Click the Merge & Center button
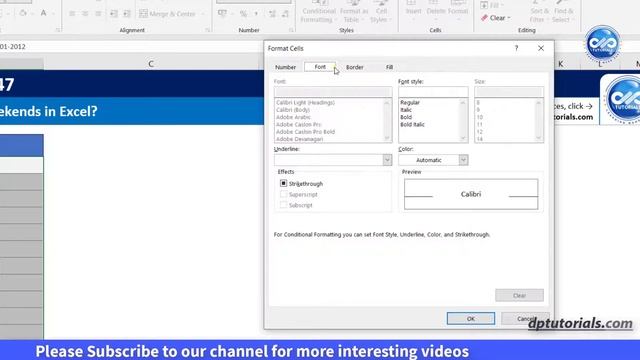Viewport: 640px width, 360px height. pos(167,14)
